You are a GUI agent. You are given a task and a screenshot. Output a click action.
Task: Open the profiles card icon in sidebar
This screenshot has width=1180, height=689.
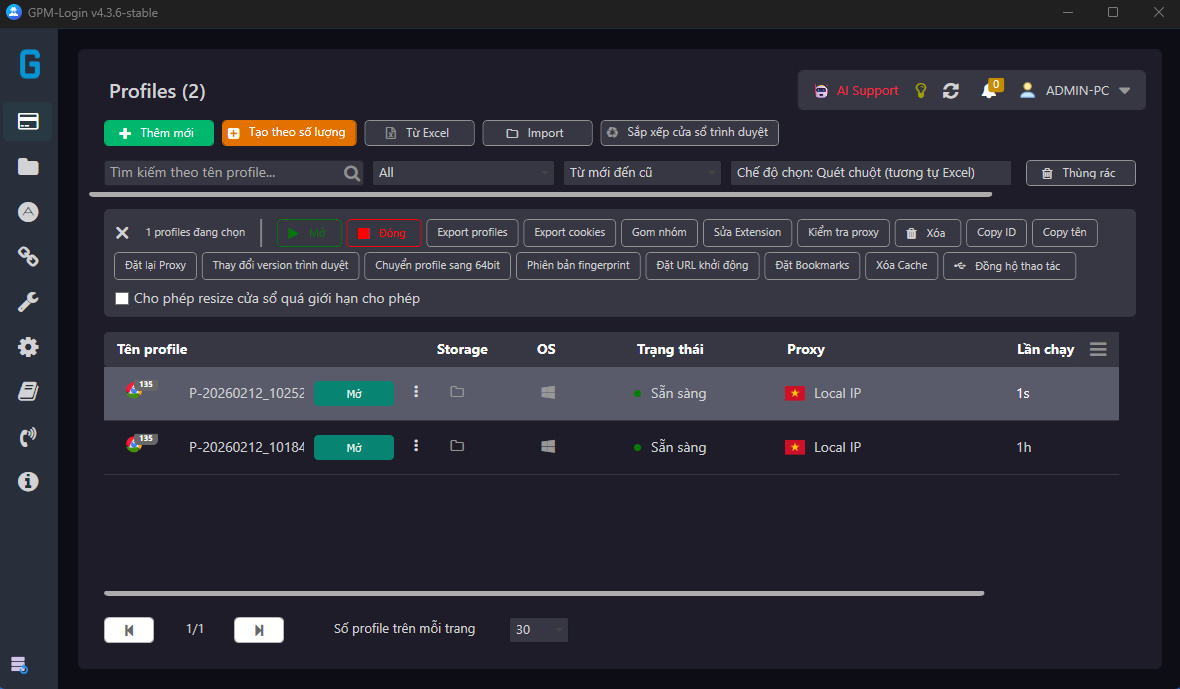[x=28, y=121]
